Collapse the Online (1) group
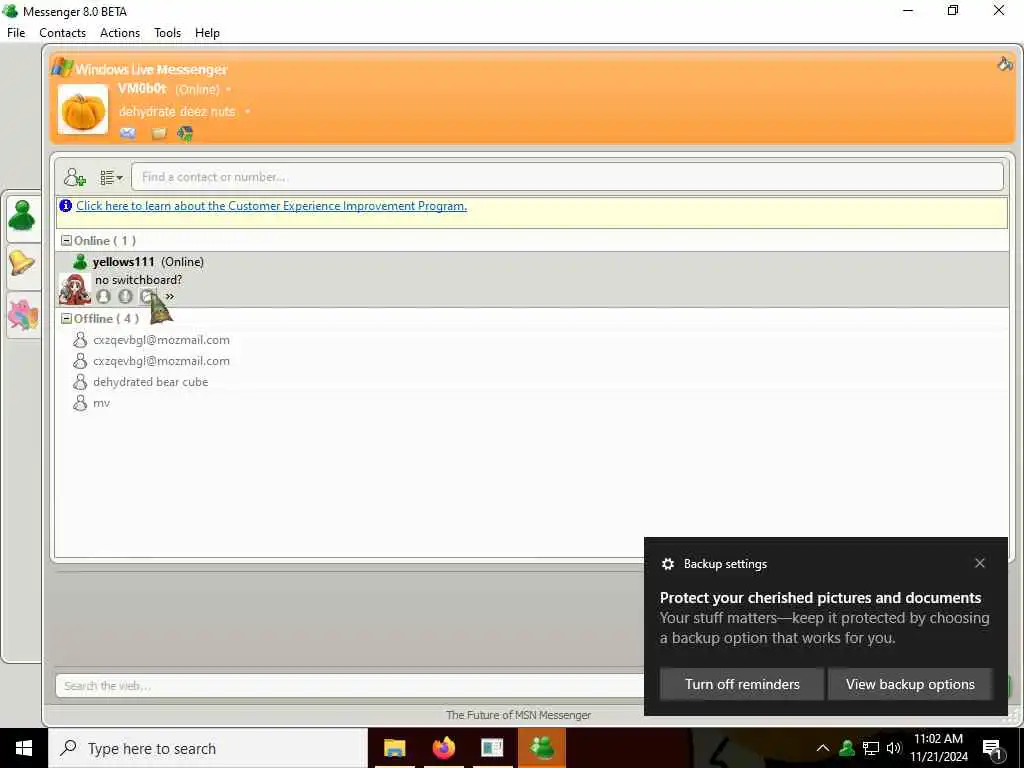 coord(66,240)
